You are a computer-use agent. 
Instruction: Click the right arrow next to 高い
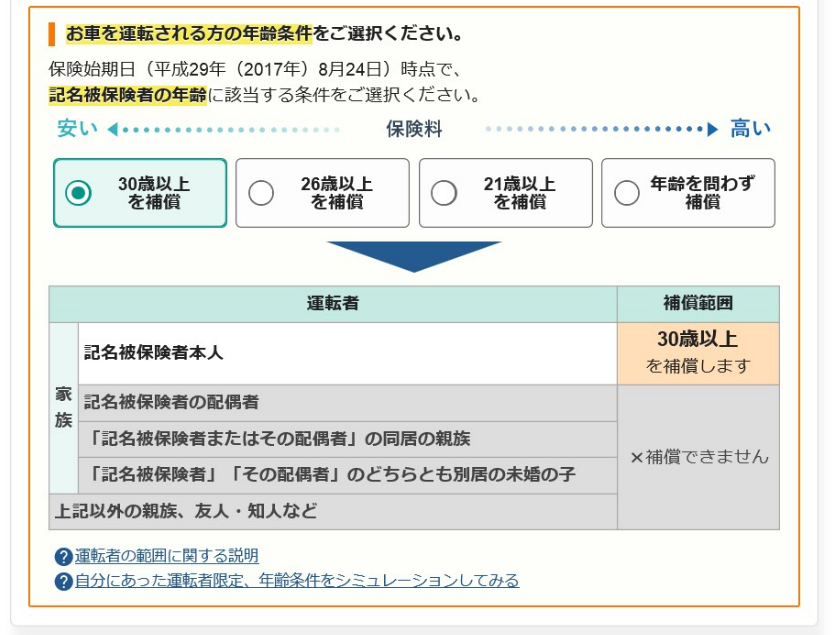click(713, 129)
